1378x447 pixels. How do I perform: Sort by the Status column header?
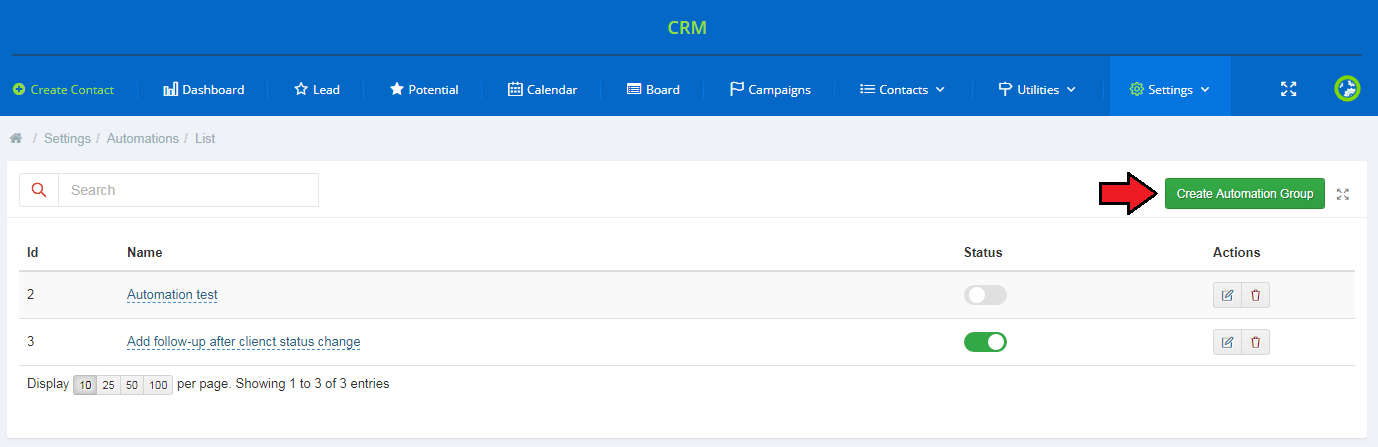pyautogui.click(x=983, y=252)
